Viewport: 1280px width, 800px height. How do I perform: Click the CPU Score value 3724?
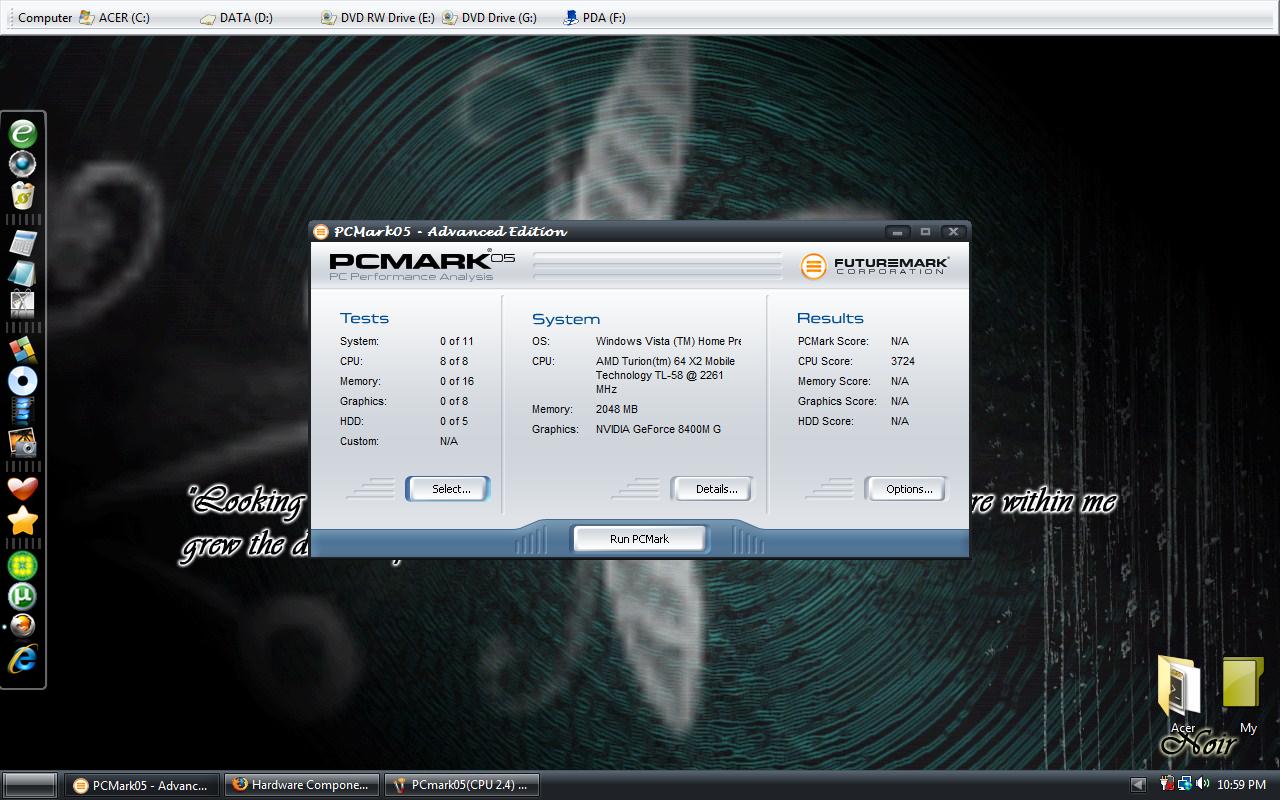[x=903, y=361]
